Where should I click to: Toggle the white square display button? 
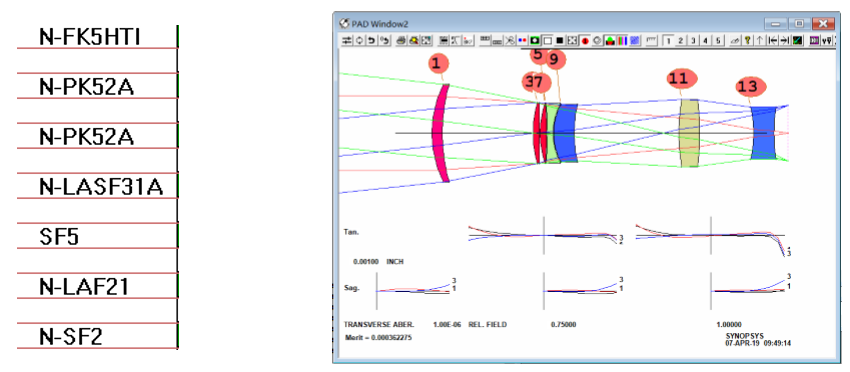tap(548, 40)
